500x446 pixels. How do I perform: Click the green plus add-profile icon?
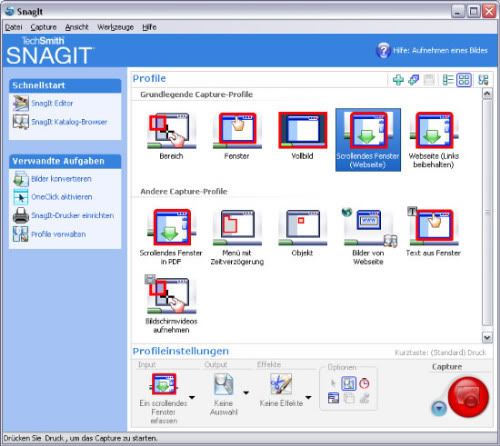398,80
